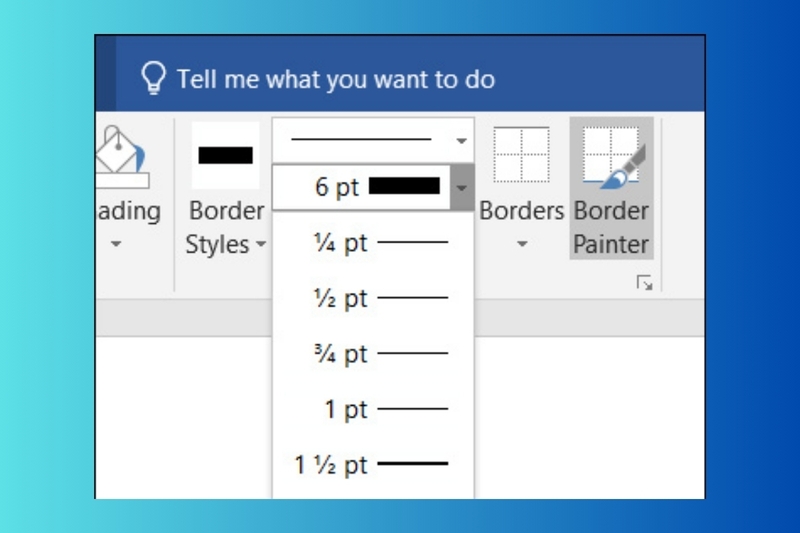Click the Tell me what you want to do box
800x533 pixels.
336,79
